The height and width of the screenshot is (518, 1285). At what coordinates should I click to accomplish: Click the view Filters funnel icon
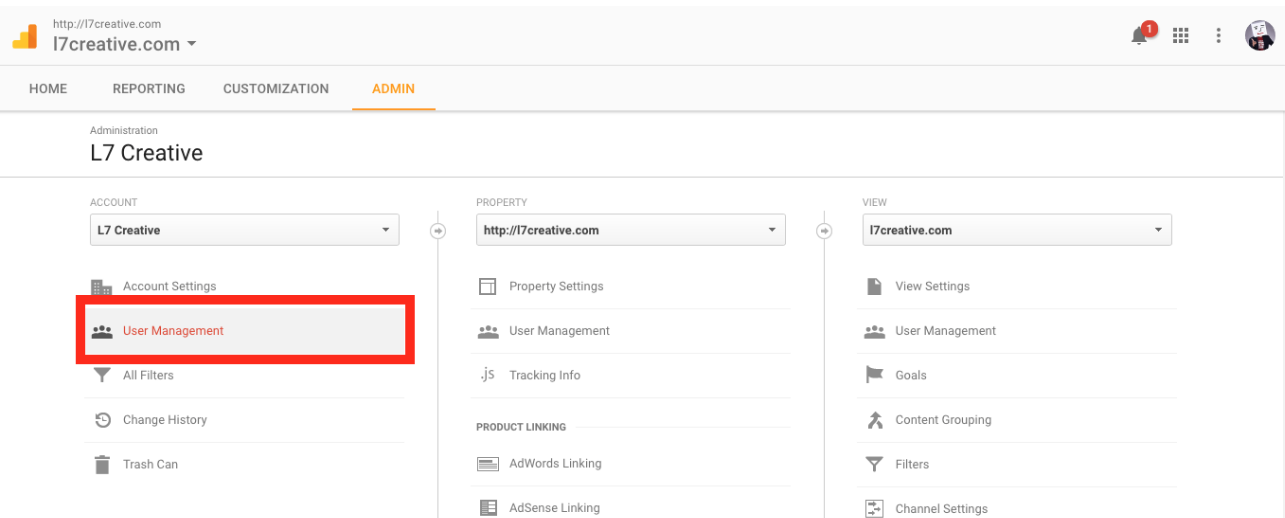874,464
